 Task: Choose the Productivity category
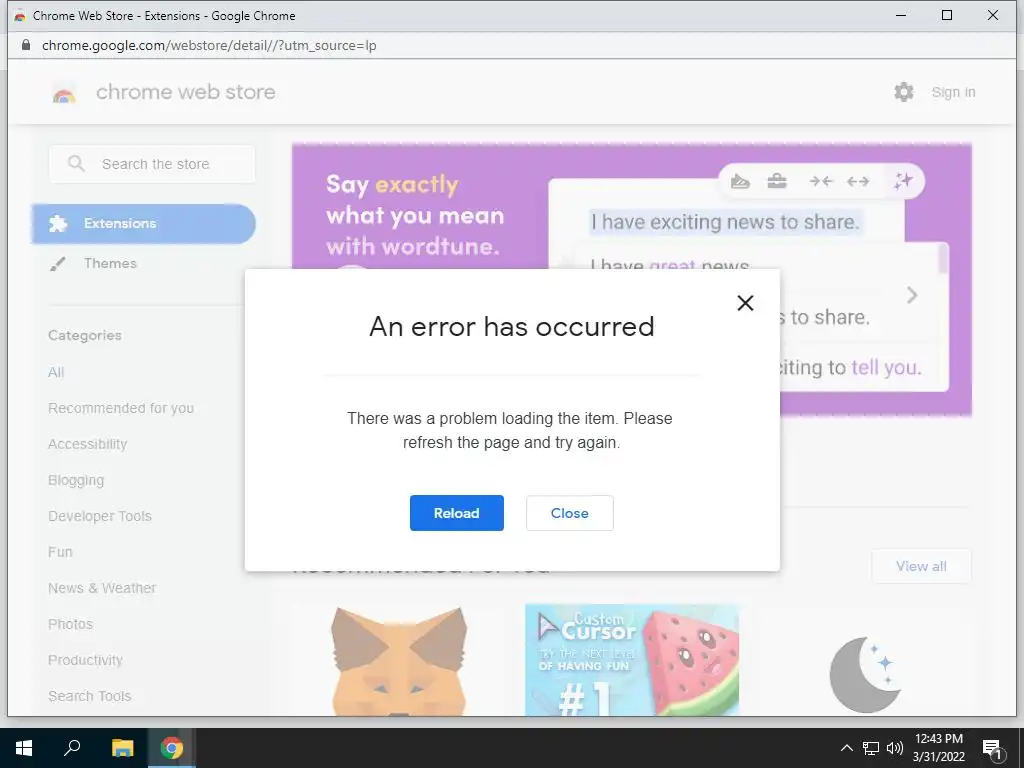tap(86, 660)
